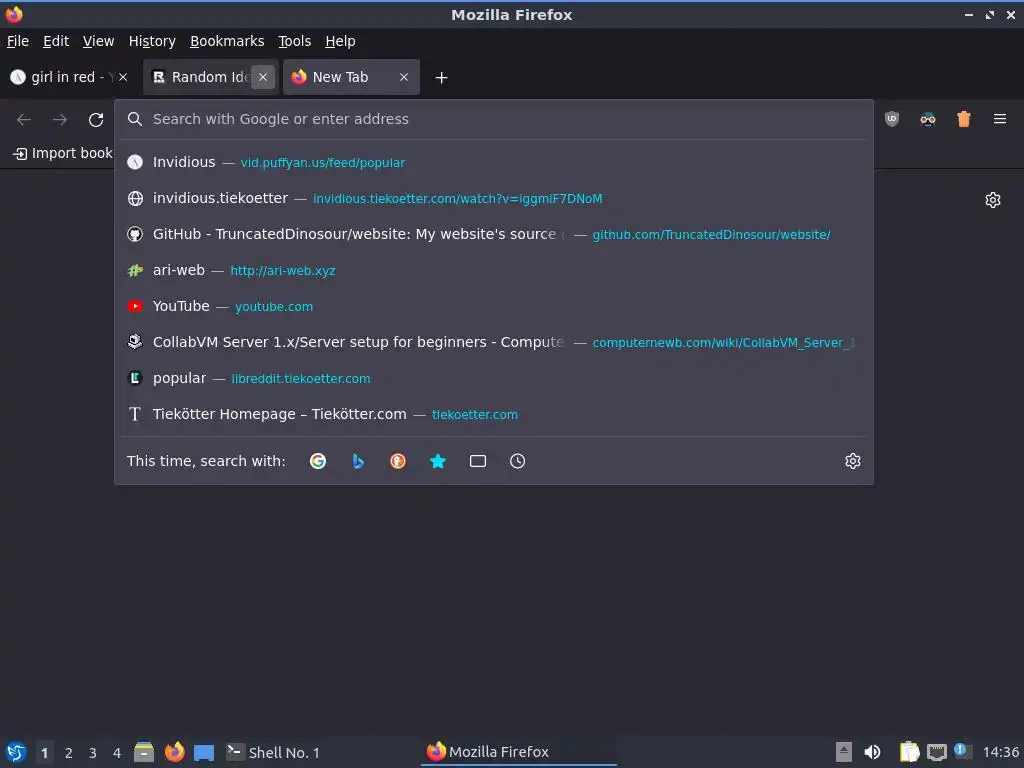Click the blue show desktop taskbar icon
Viewport: 1024px width, 768px height.
click(x=204, y=753)
